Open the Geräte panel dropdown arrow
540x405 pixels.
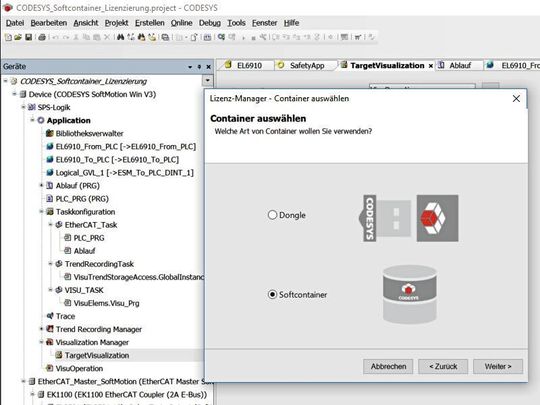tap(190, 67)
